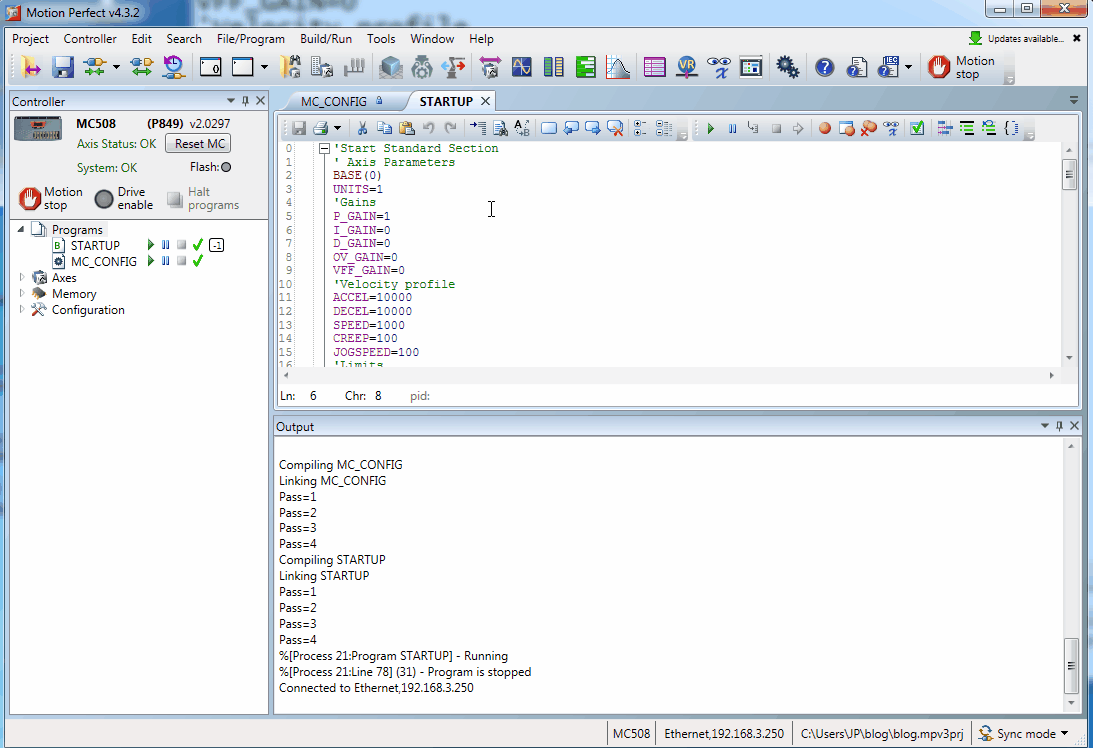Viewport: 1093px width, 748px height.
Task: Click the editor vertical scrollbar thumb
Action: [x=1069, y=174]
